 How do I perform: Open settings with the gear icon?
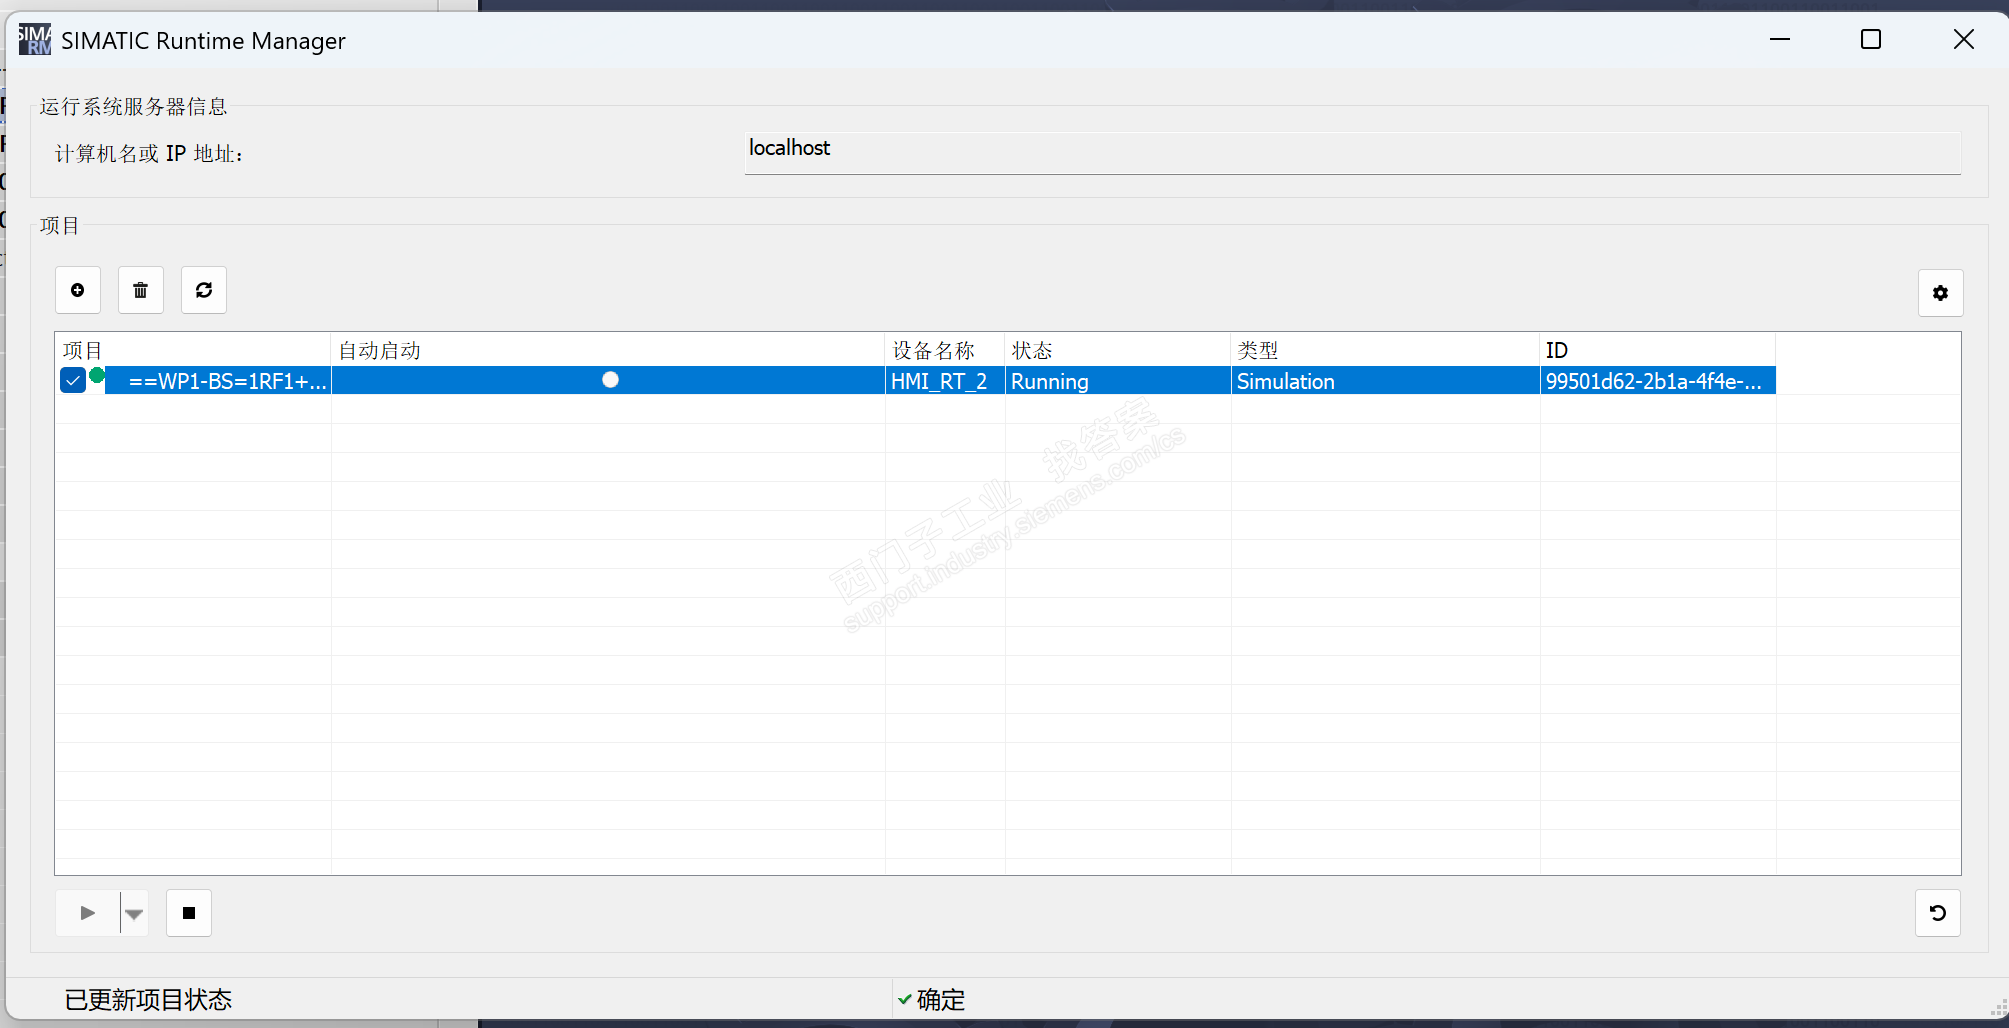coord(1940,293)
